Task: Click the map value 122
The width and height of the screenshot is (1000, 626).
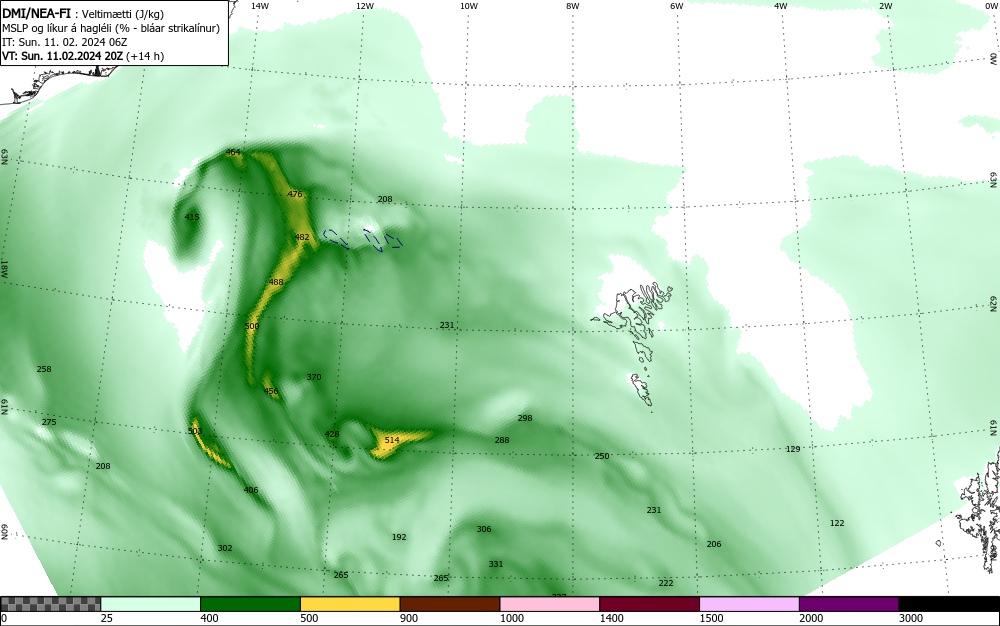Action: tap(837, 523)
